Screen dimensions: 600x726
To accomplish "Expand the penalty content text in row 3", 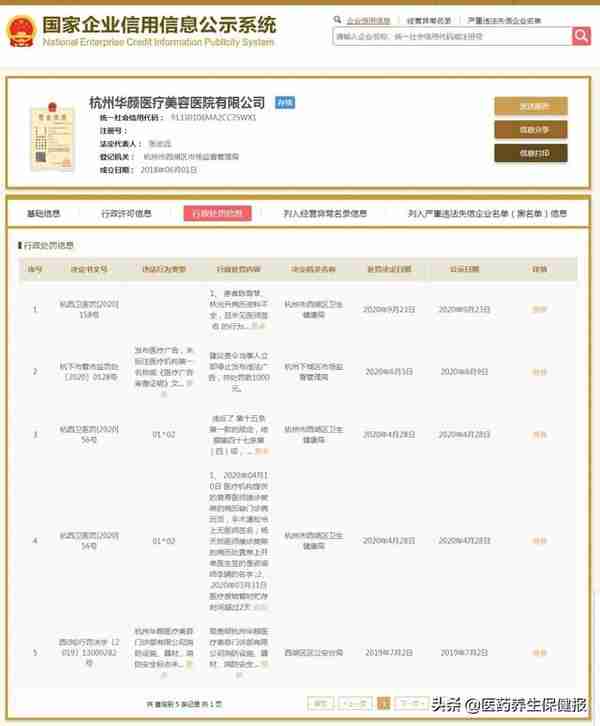I will coord(262,451).
